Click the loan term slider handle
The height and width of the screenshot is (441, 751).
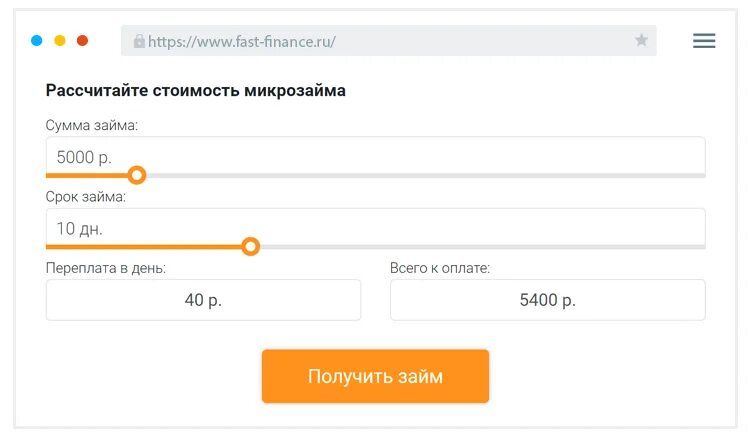coord(251,246)
